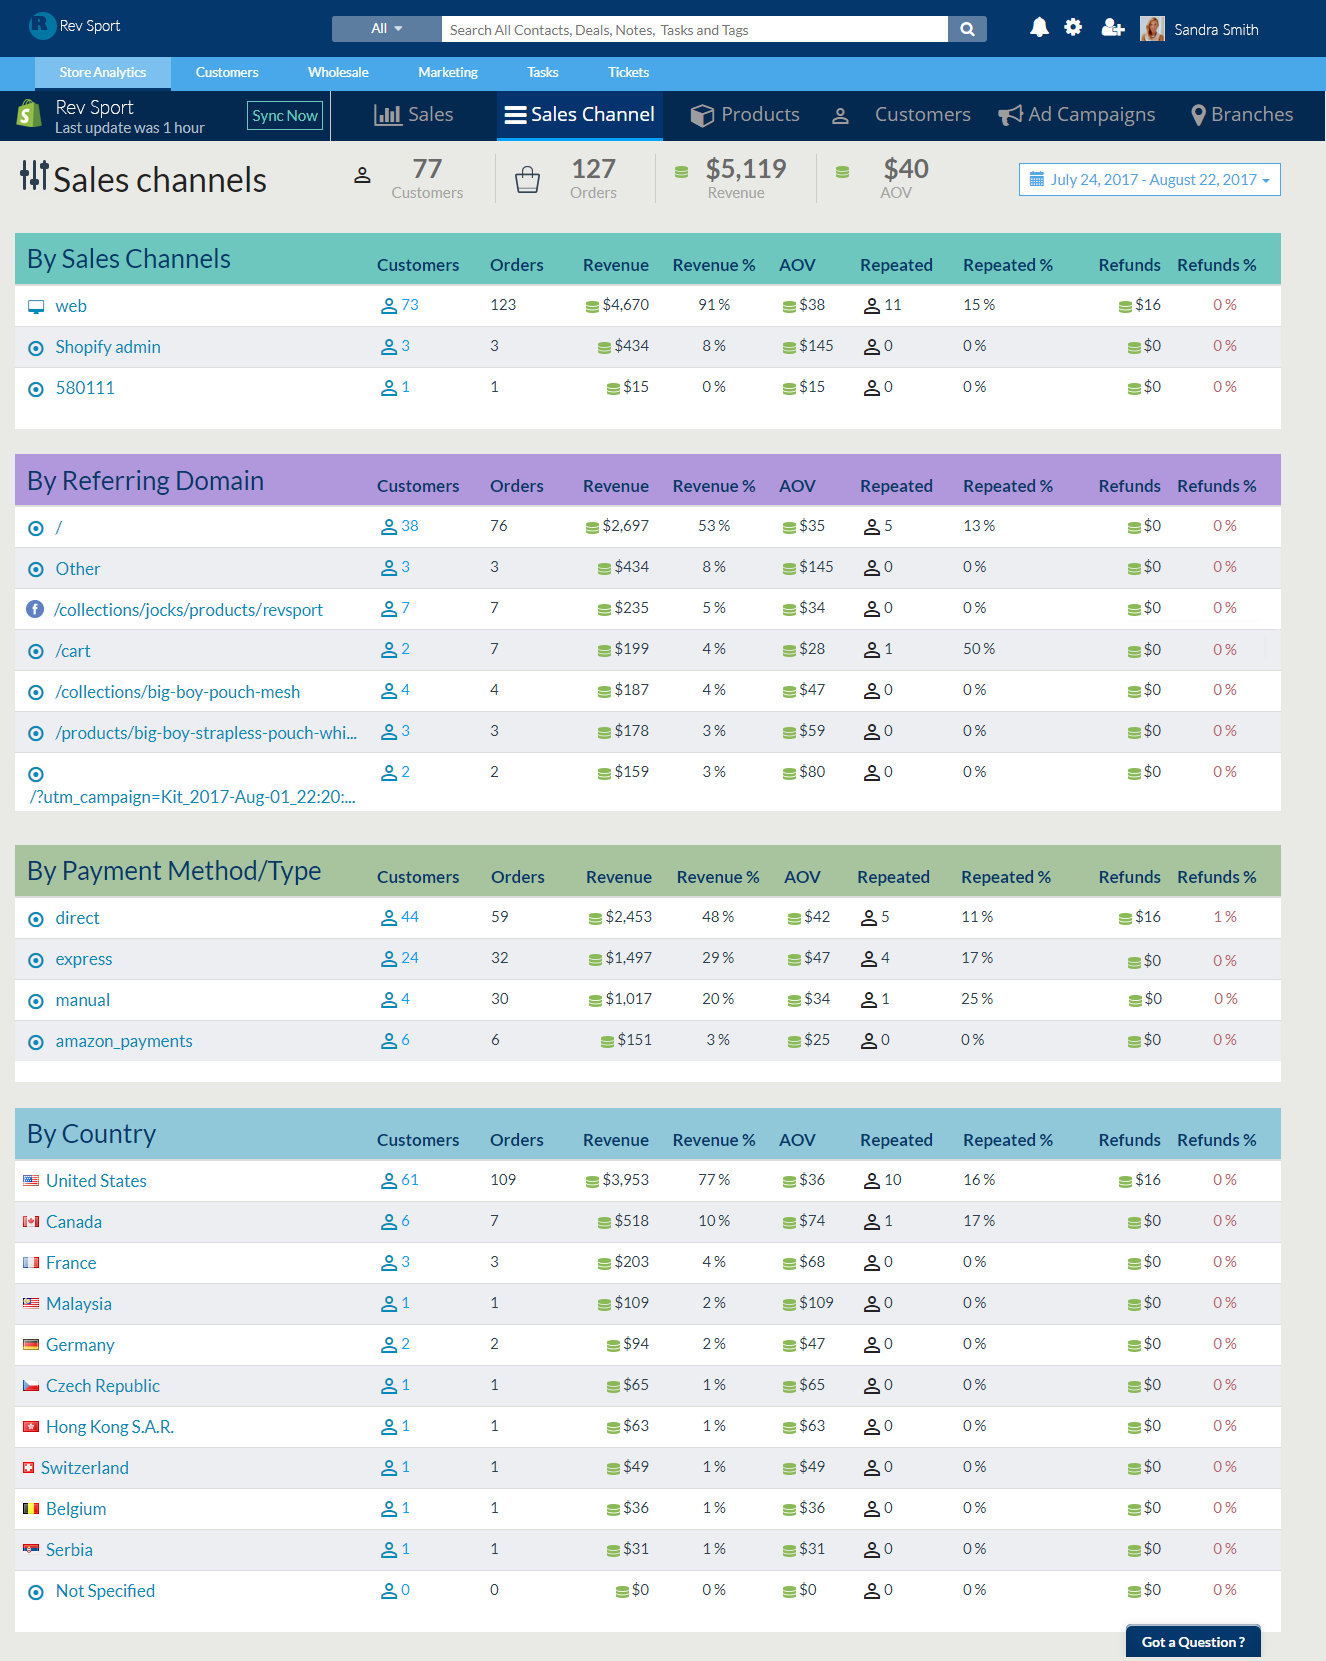Open the date range picker dropdown
Image resolution: width=1326 pixels, height=1661 pixels.
pyautogui.click(x=1150, y=180)
